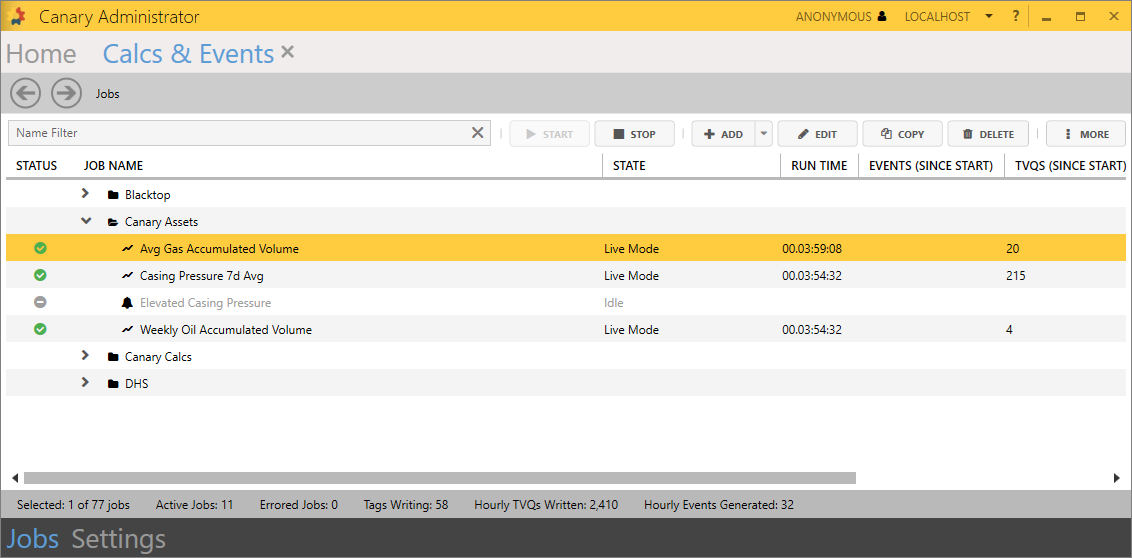The image size is (1132, 558).
Task: Click grey idle status icon for Elevated Casing Pressure
Action: click(40, 302)
